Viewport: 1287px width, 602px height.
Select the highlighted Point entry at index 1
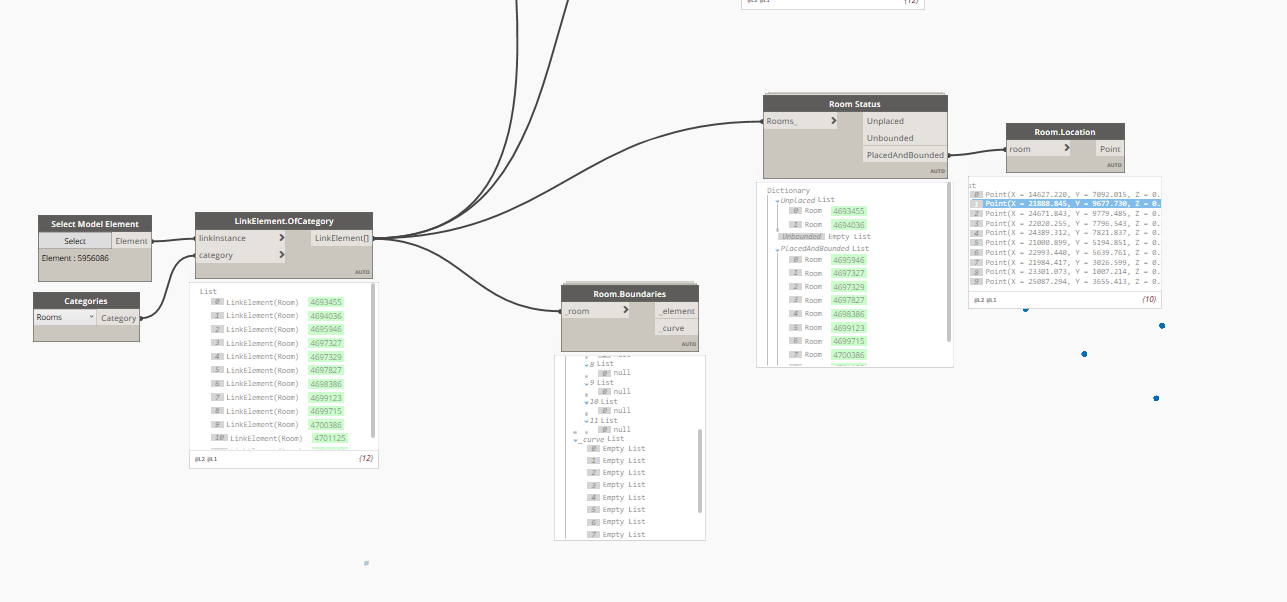(1065, 203)
